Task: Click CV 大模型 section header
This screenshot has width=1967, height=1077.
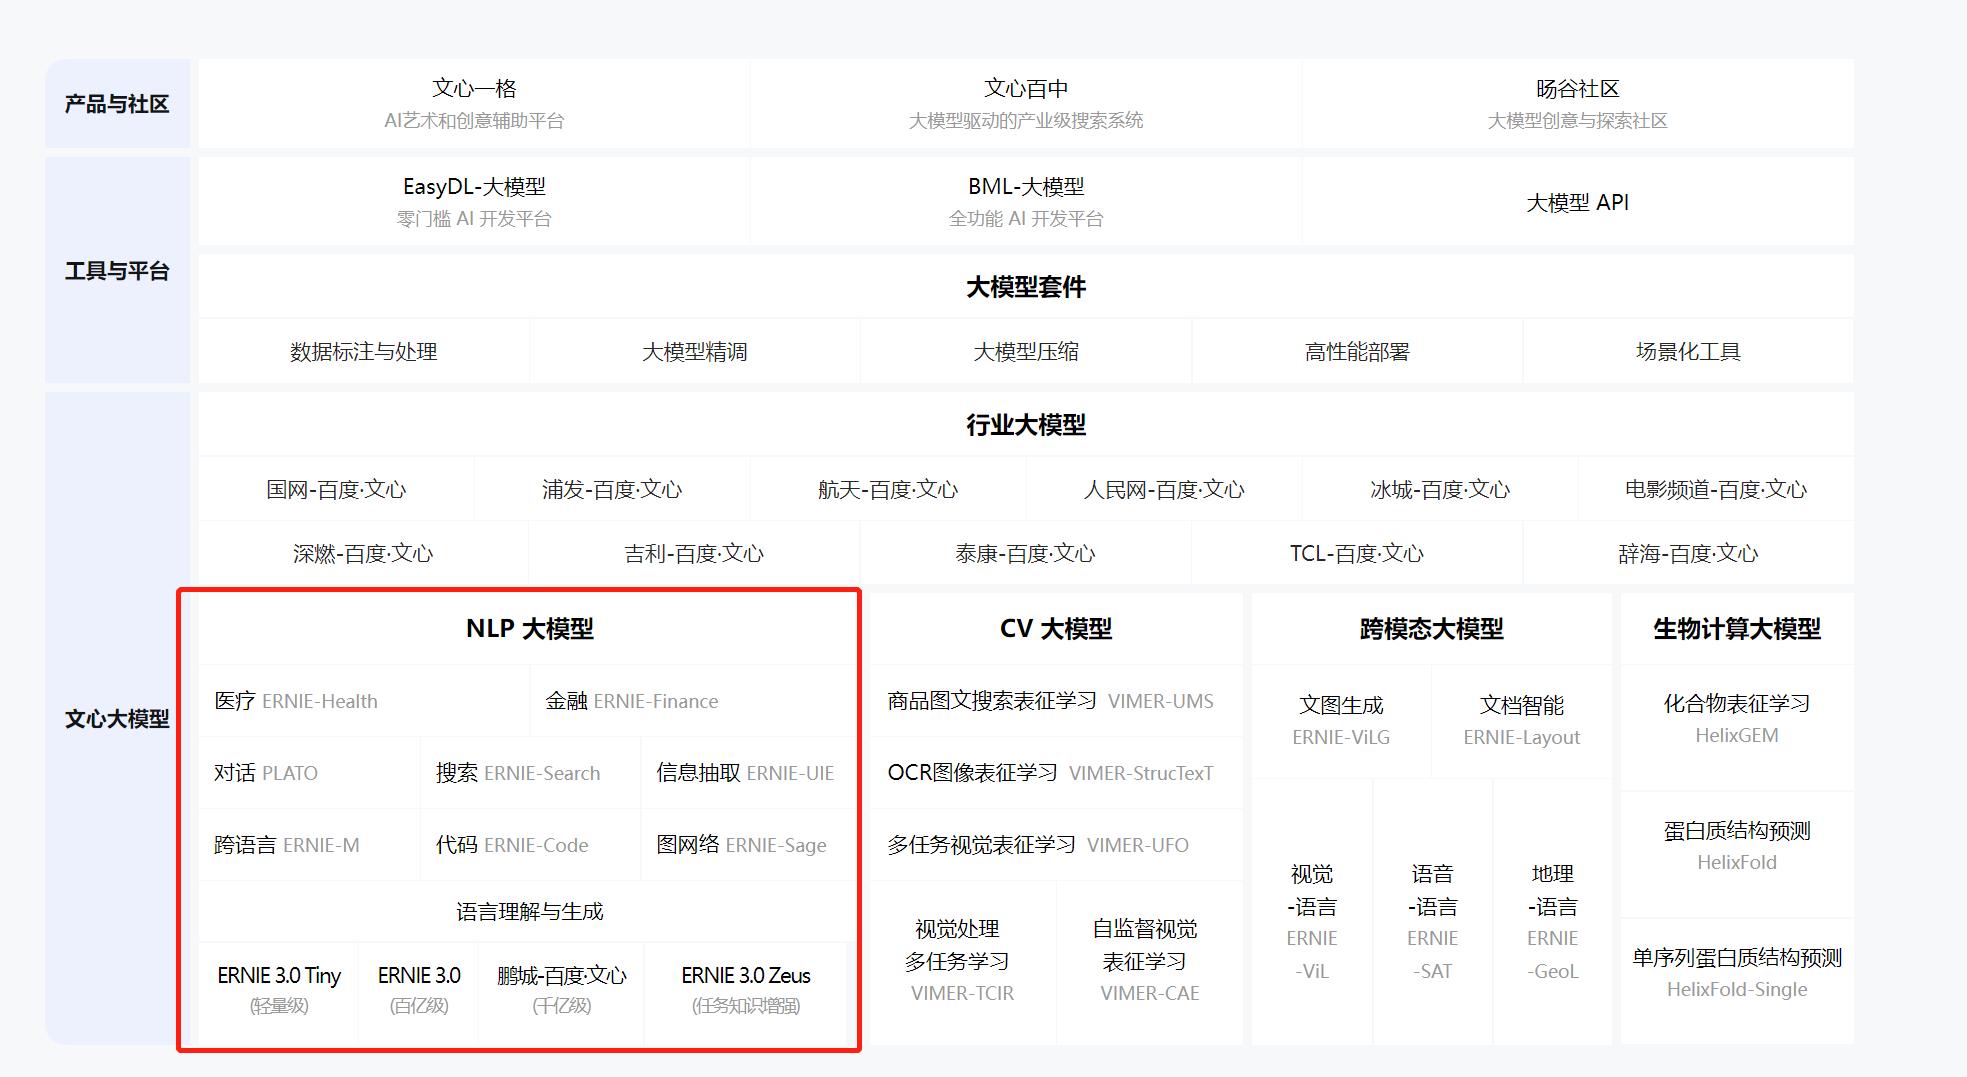Action: [x=1056, y=628]
